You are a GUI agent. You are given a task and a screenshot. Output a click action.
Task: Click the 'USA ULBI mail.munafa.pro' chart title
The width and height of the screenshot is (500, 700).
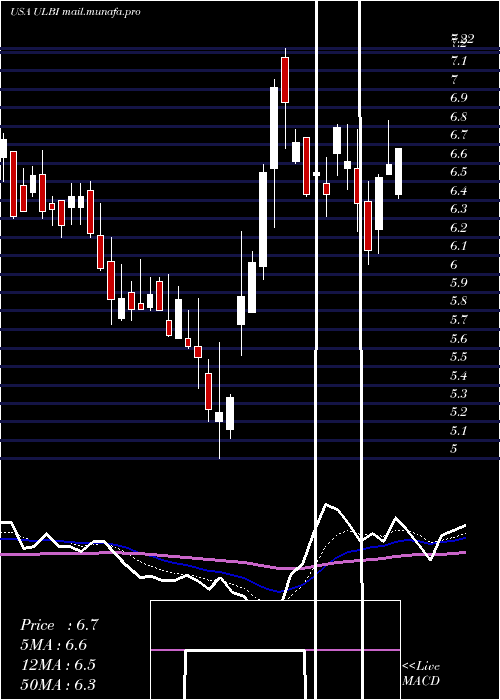[x=75, y=12]
